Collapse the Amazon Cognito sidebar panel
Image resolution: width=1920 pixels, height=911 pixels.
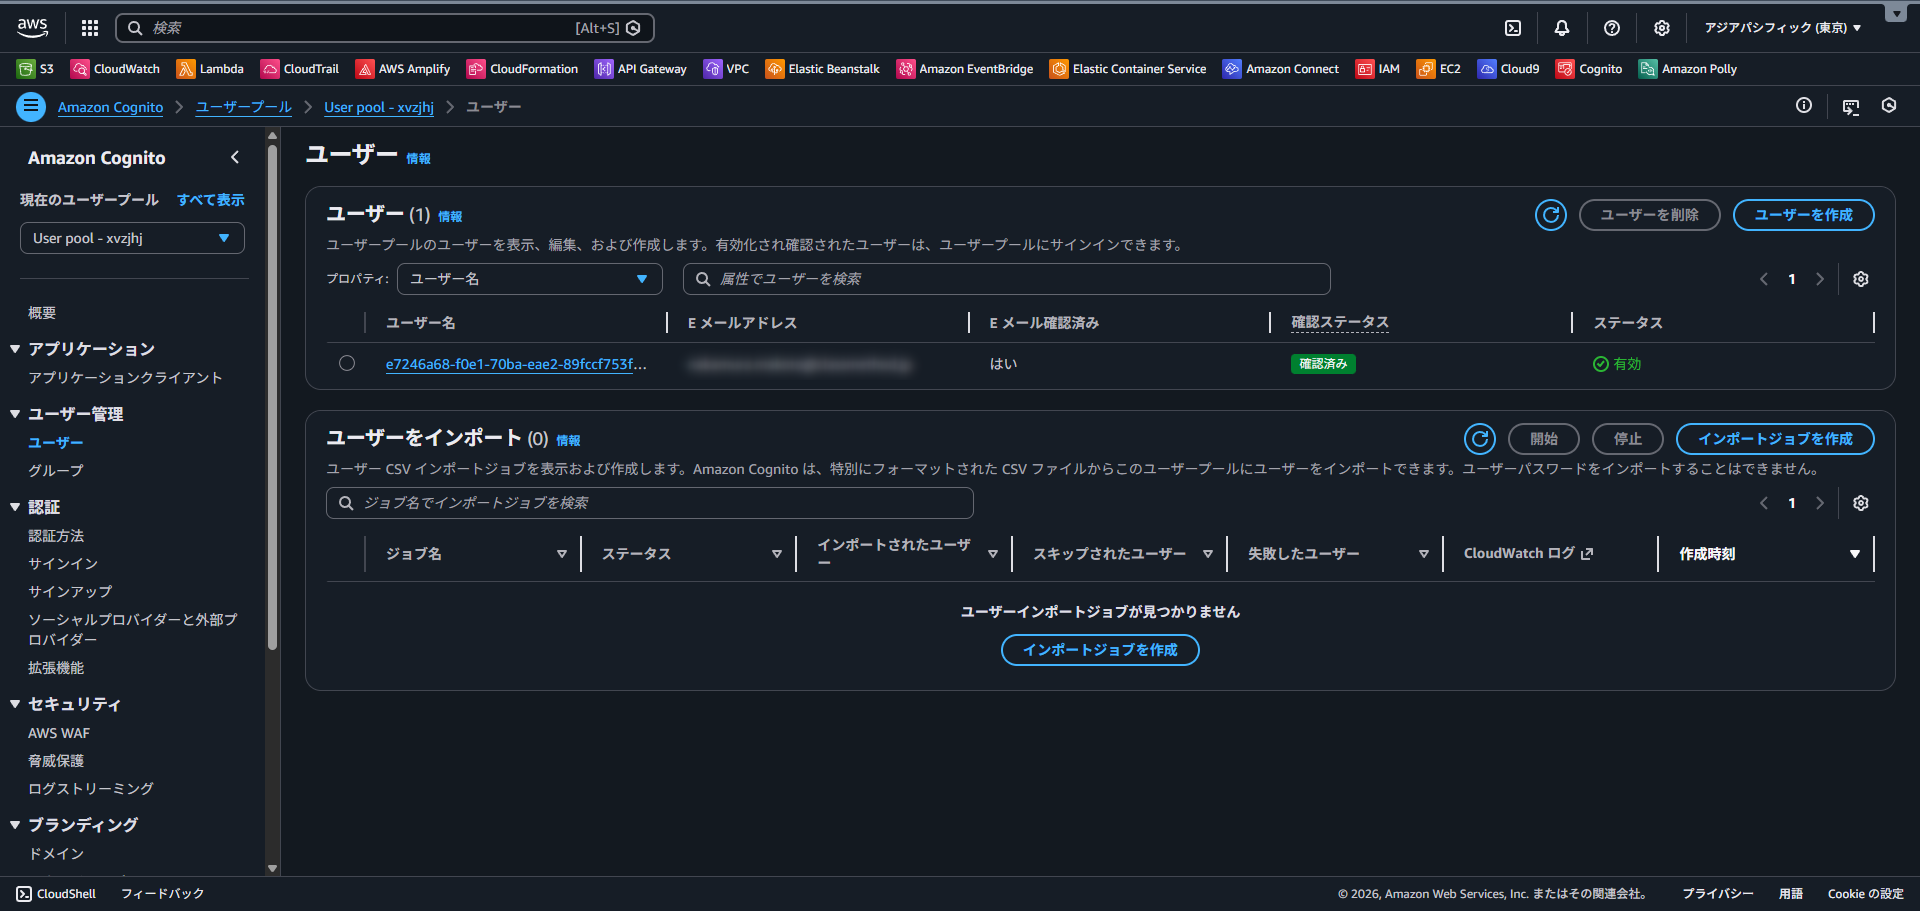coord(235,157)
